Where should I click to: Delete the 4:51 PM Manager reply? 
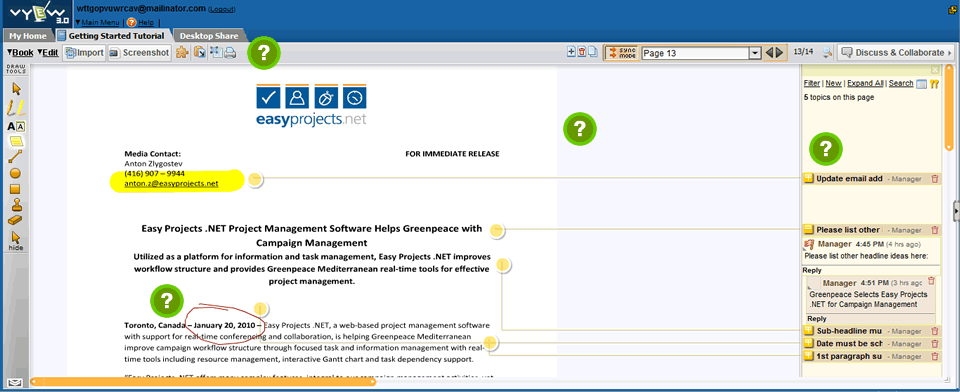pos(931,281)
